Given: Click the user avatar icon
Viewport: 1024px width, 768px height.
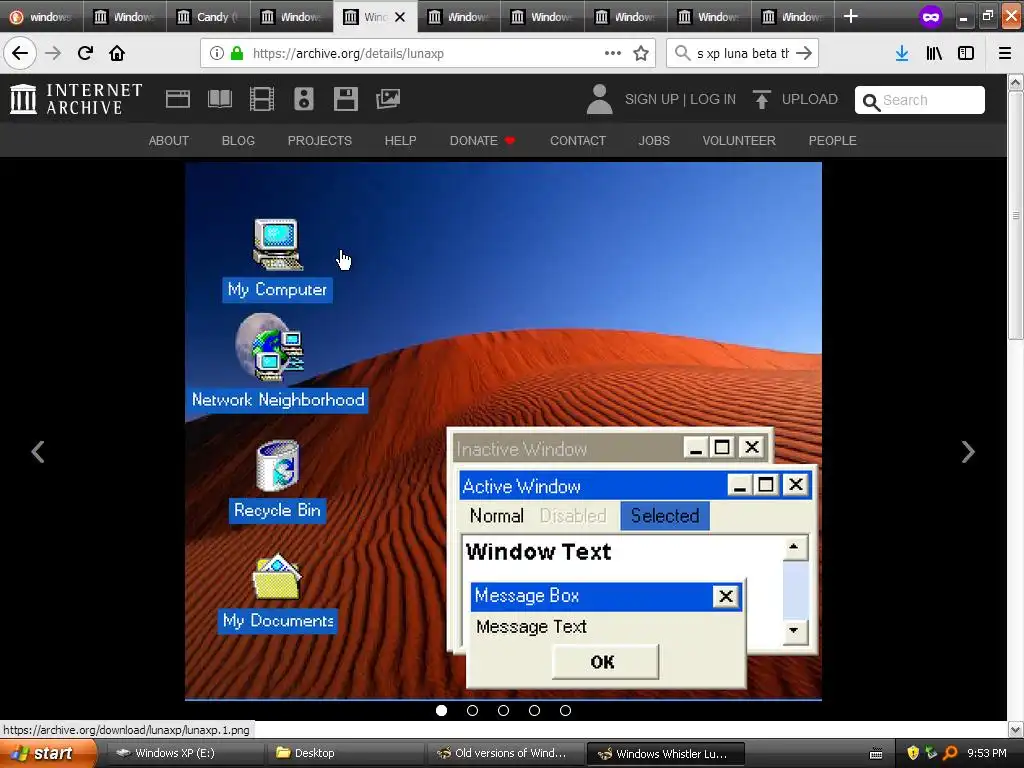Looking at the screenshot, I should (x=600, y=99).
